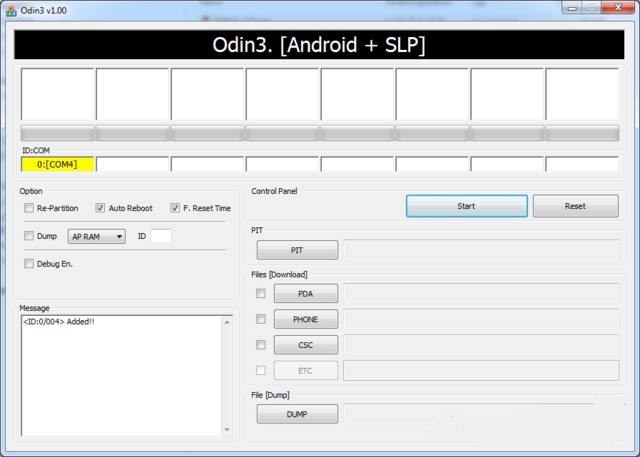The height and width of the screenshot is (457, 640).
Task: Click the DUMP file path field
Action: (x=481, y=414)
